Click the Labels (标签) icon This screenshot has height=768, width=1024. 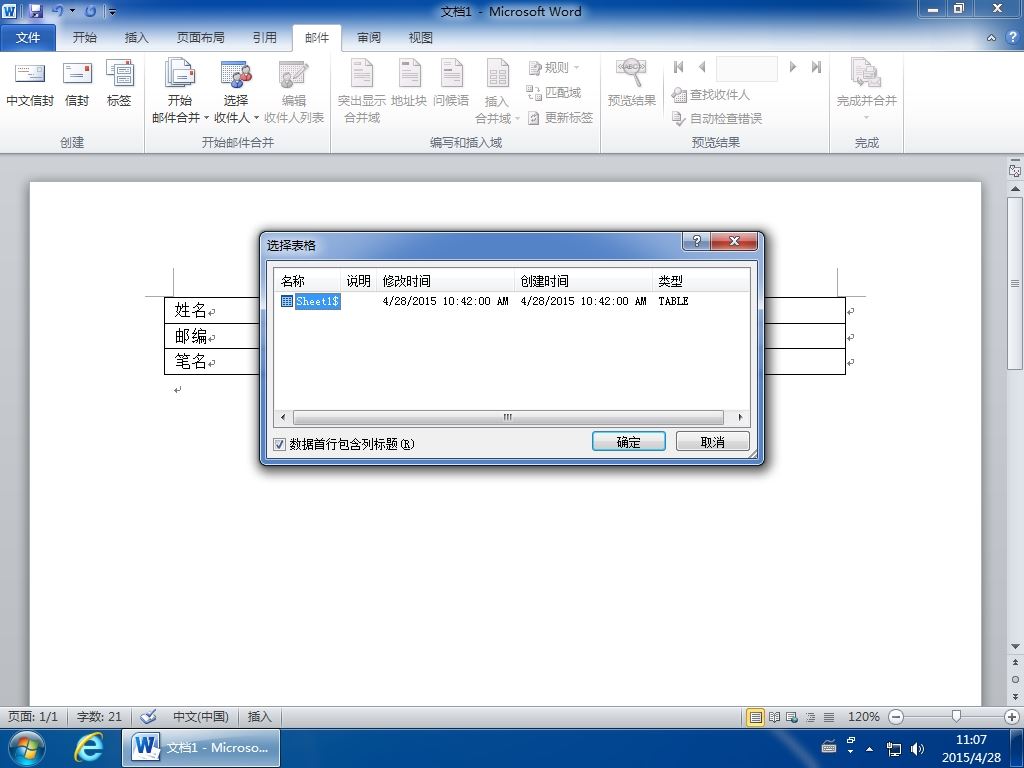(119, 84)
